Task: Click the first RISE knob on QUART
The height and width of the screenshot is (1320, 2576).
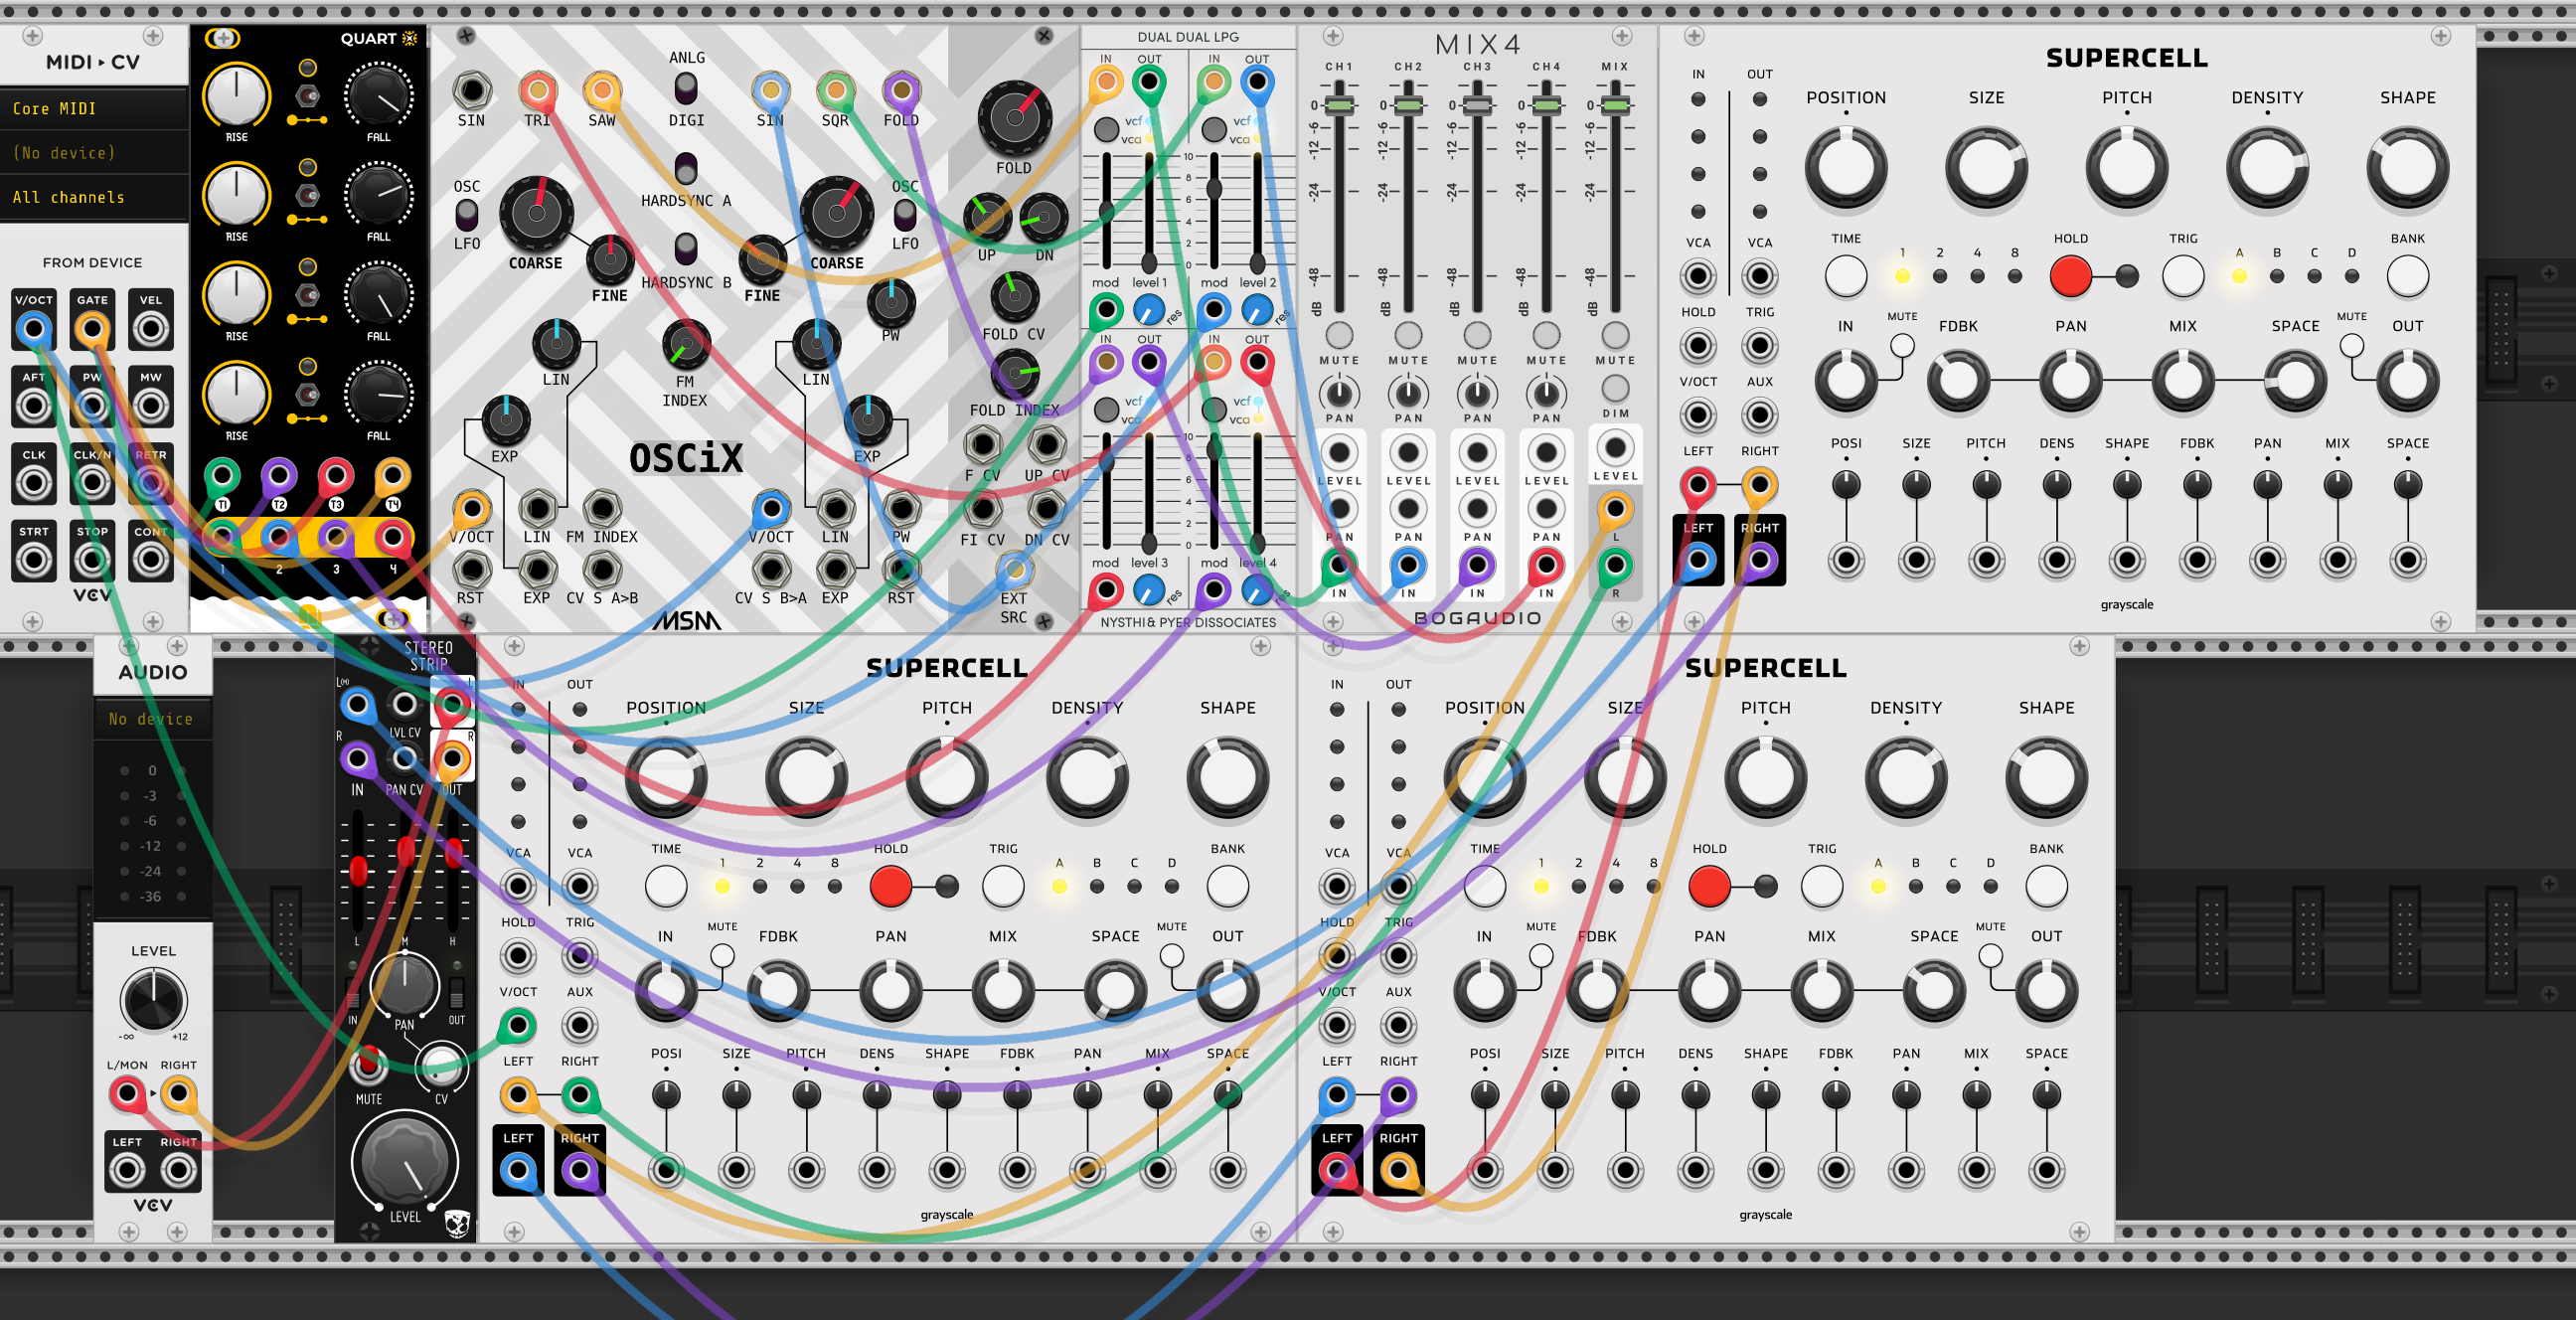Action: pos(236,96)
